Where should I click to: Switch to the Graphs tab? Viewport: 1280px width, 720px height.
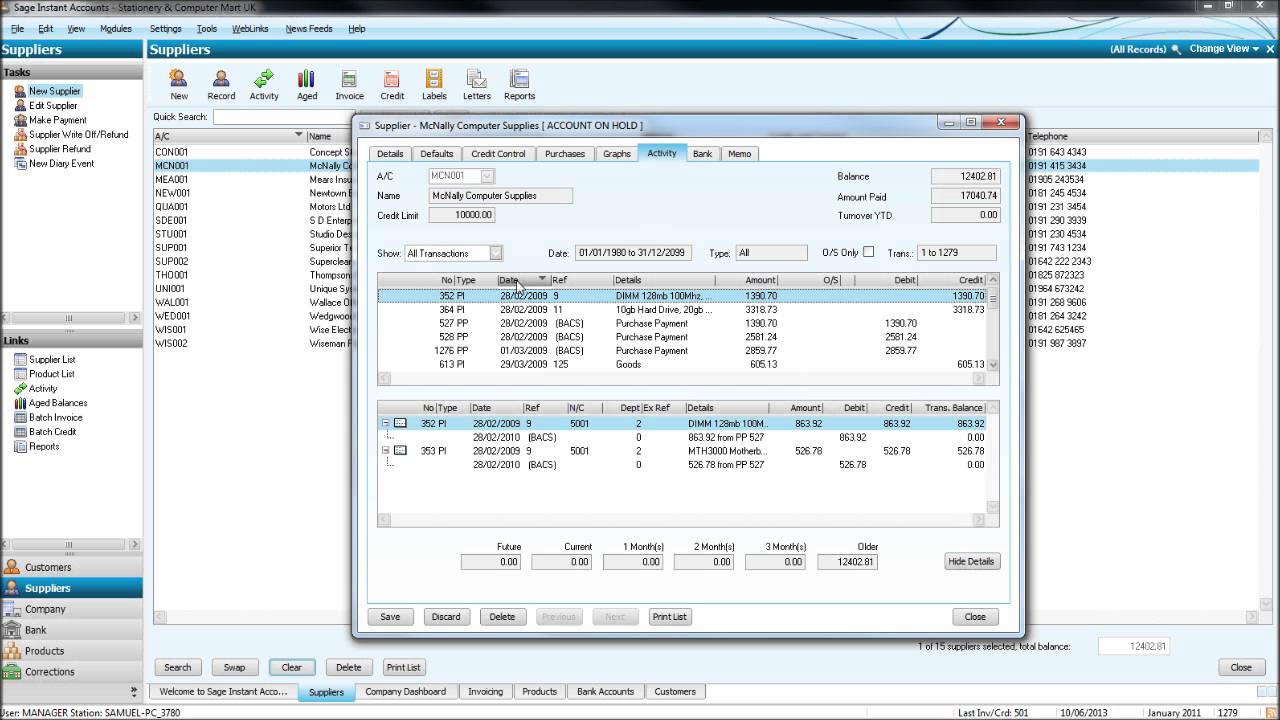pyautogui.click(x=617, y=154)
